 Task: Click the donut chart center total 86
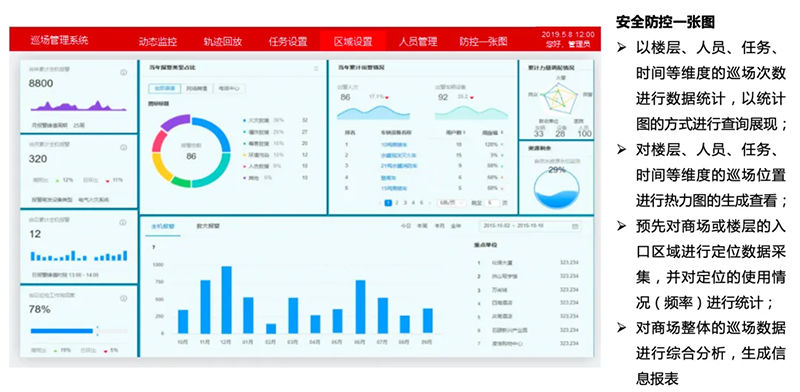tap(191, 156)
